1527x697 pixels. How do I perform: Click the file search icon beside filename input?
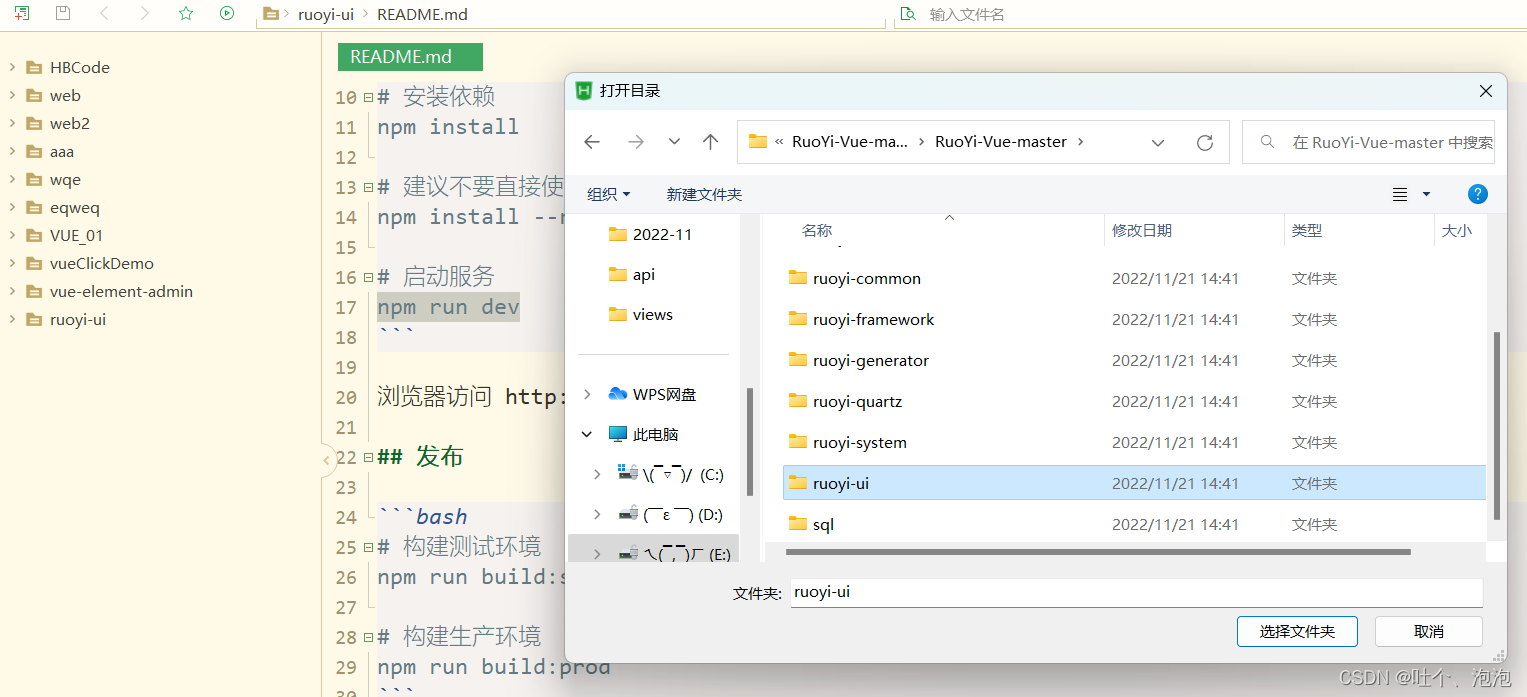(908, 14)
